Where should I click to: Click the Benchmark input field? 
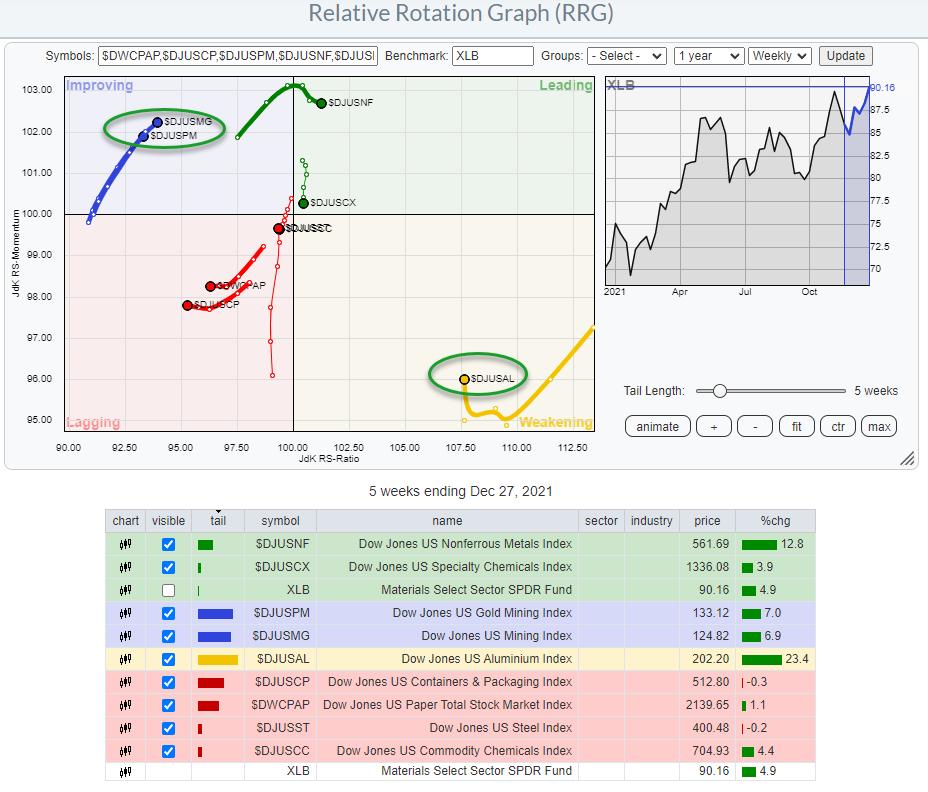(493, 56)
